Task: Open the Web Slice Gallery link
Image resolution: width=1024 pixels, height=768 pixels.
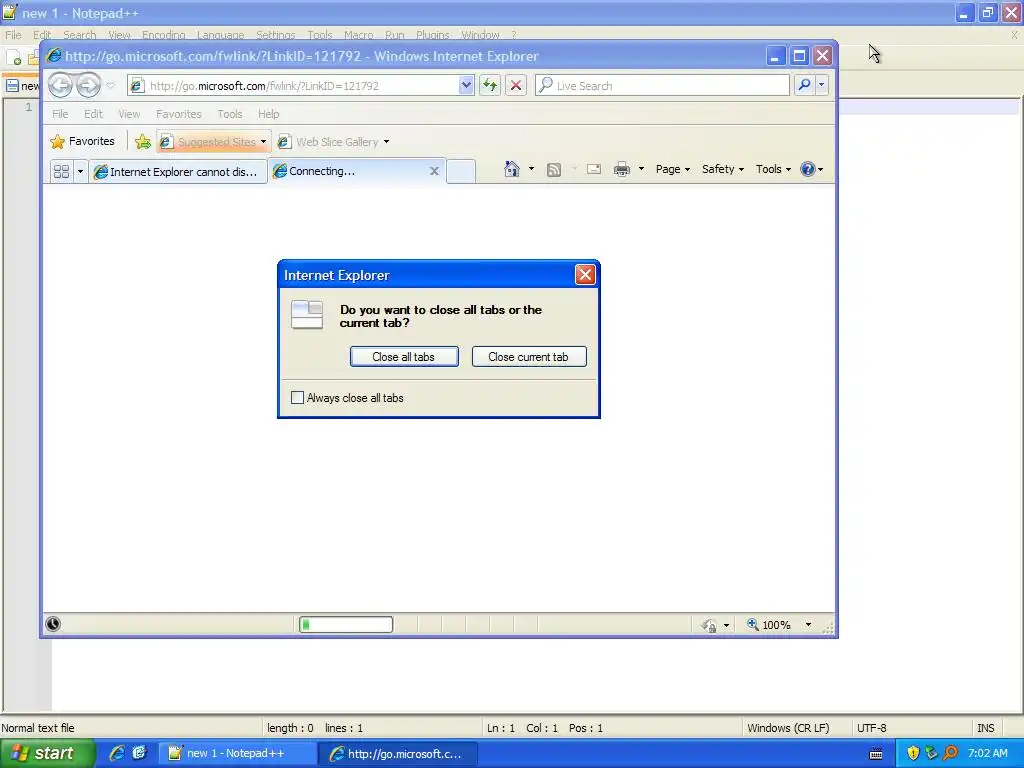Action: (333, 142)
